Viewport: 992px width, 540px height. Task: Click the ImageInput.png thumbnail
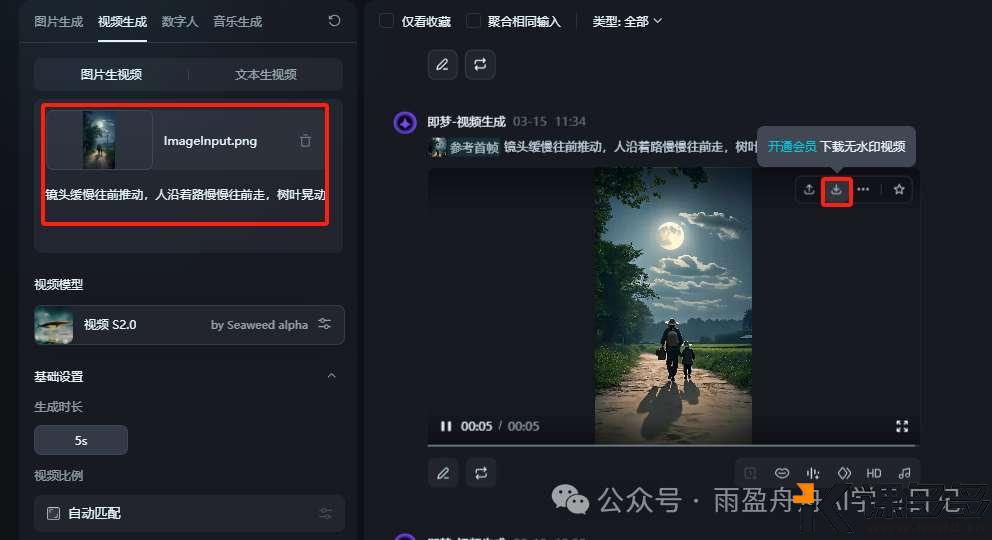tap(99, 140)
